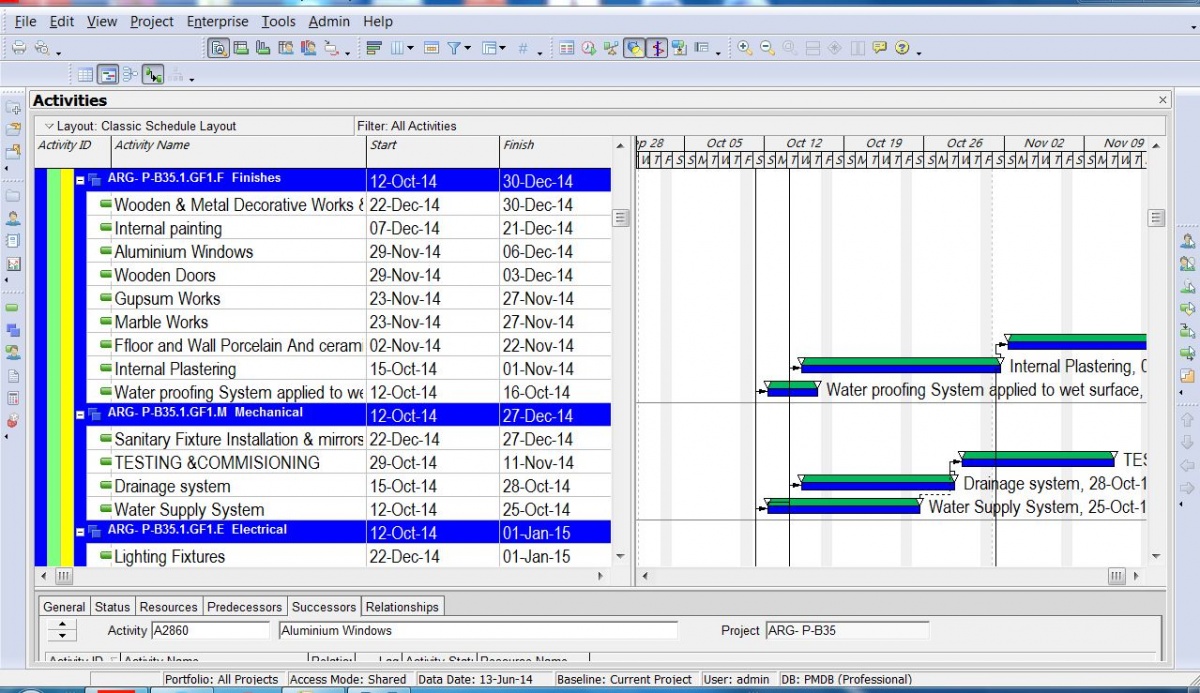Sort by the Finish column header
This screenshot has width=1200, height=693.
(x=555, y=152)
